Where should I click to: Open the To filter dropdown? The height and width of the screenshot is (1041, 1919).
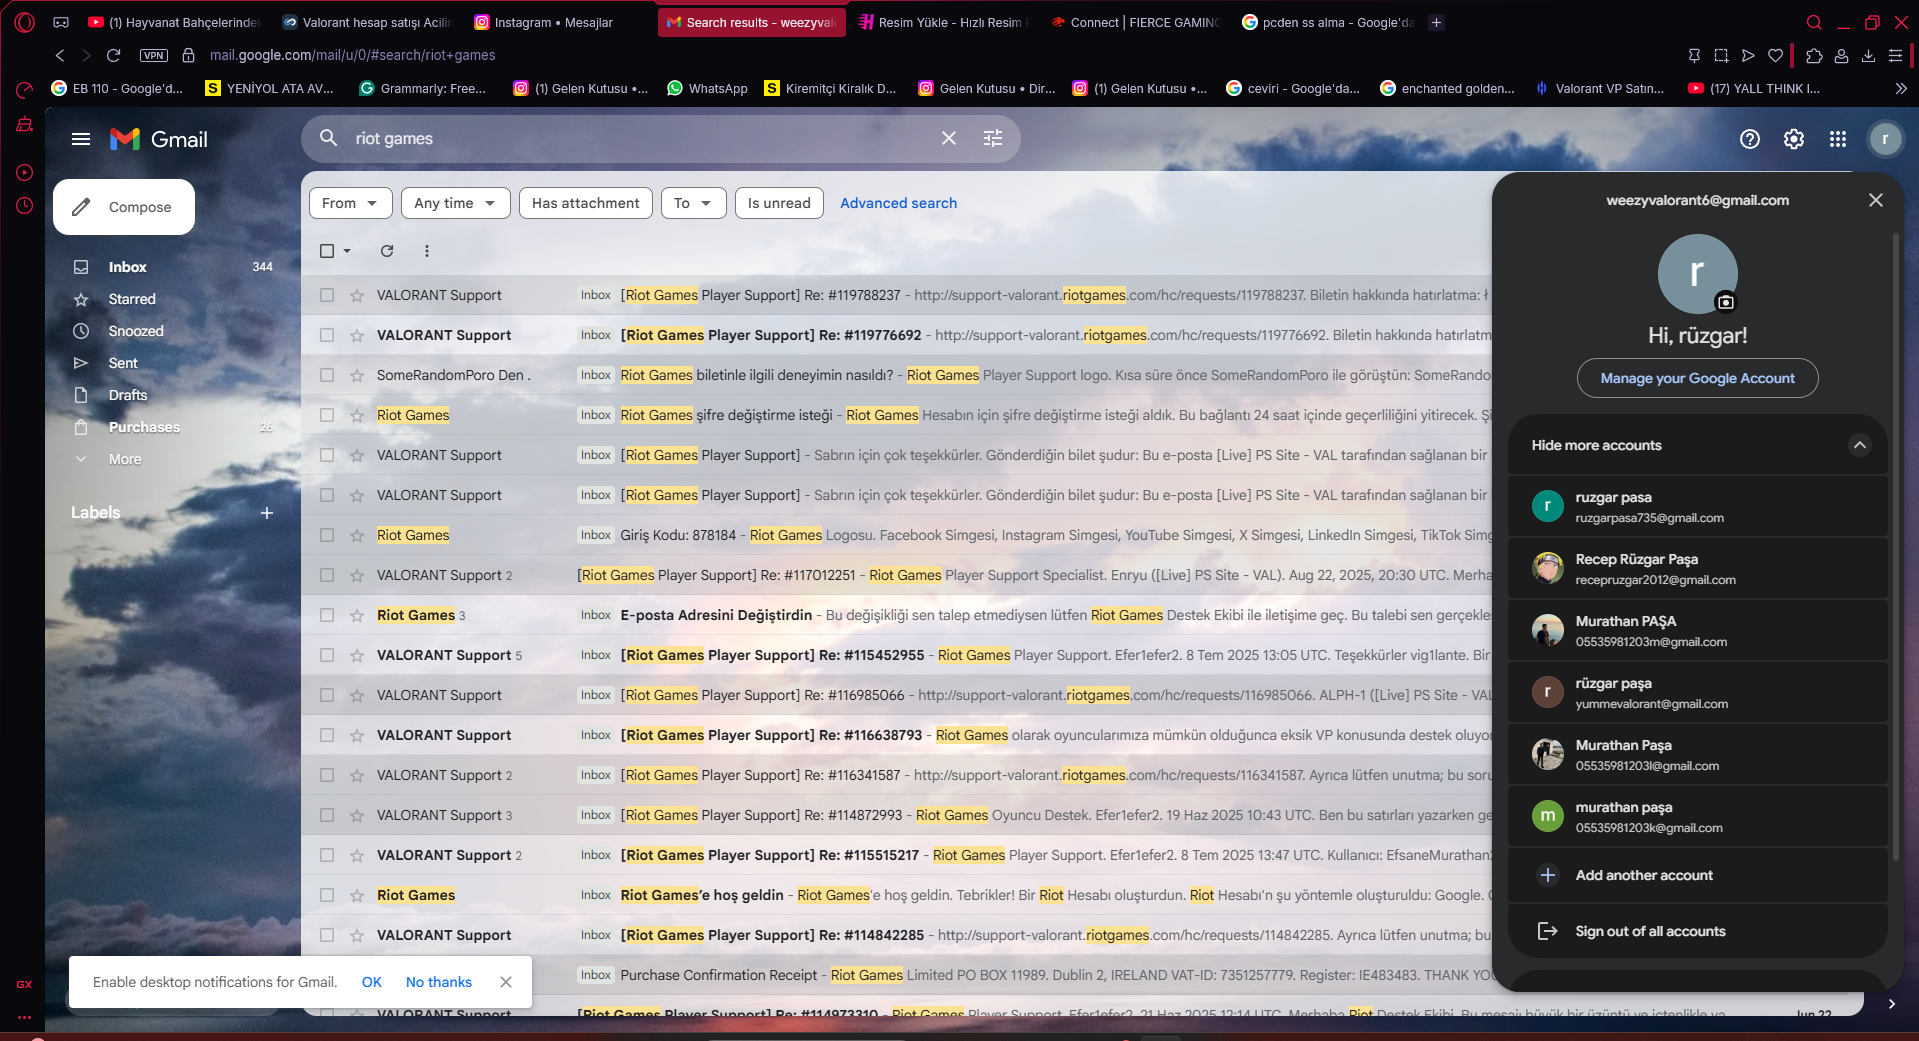(x=693, y=203)
